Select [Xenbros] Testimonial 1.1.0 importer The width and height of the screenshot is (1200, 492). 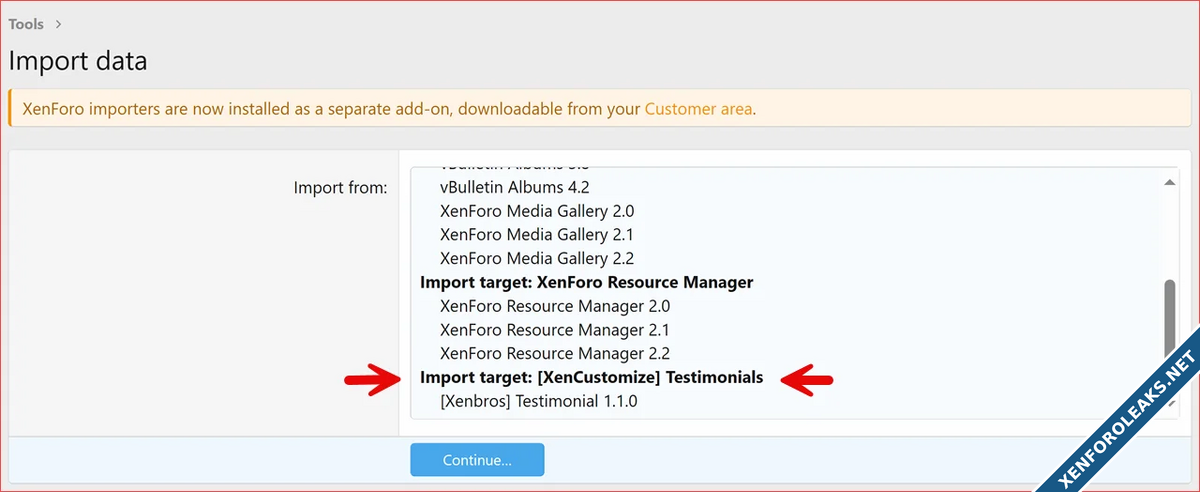click(538, 401)
